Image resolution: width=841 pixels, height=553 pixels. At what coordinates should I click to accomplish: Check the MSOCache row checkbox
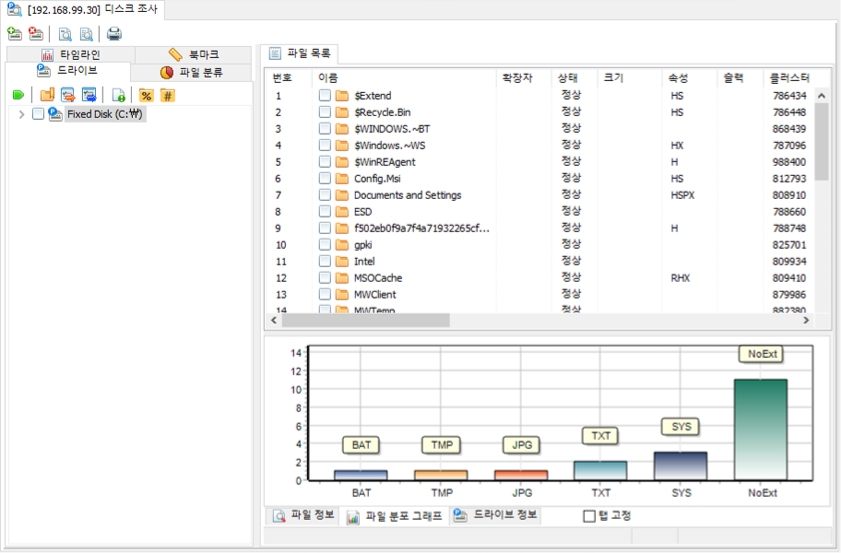pyautogui.click(x=324, y=278)
